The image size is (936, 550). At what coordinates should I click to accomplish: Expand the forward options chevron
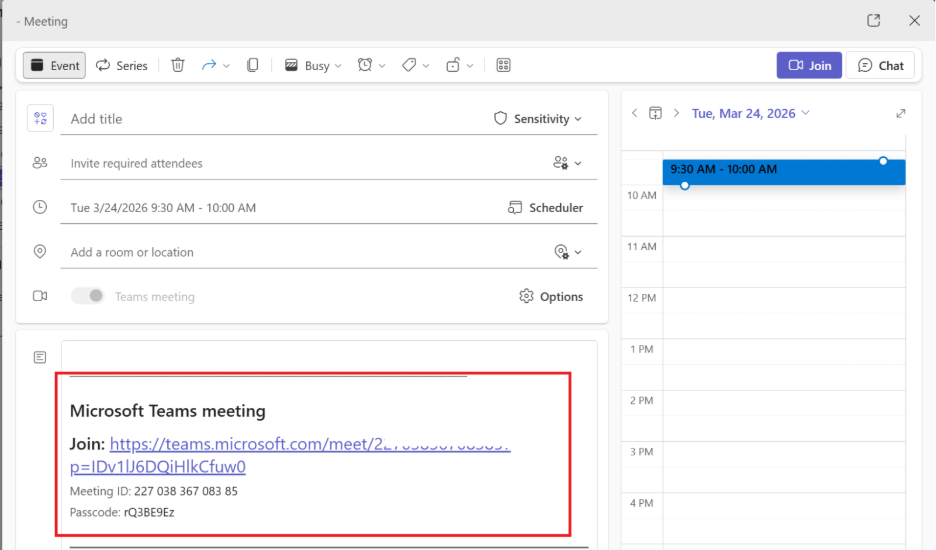[x=226, y=66]
